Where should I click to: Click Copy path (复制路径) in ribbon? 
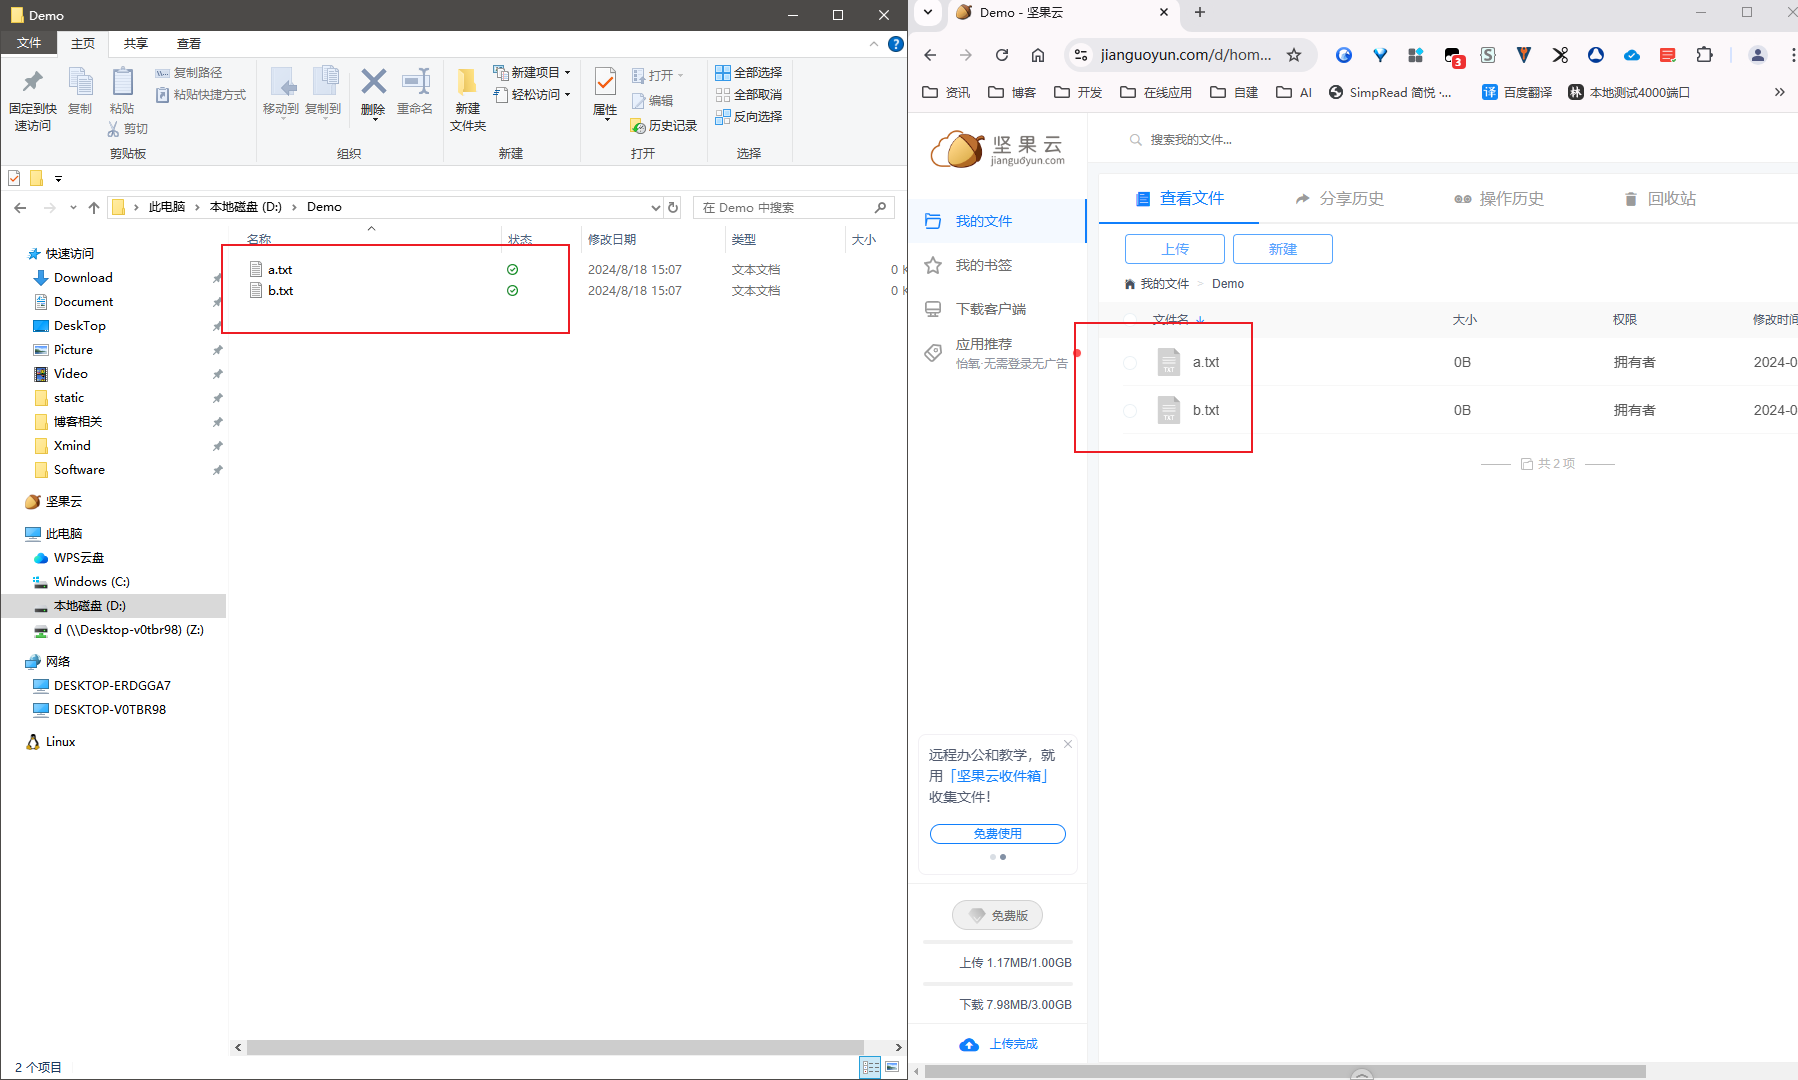point(189,73)
